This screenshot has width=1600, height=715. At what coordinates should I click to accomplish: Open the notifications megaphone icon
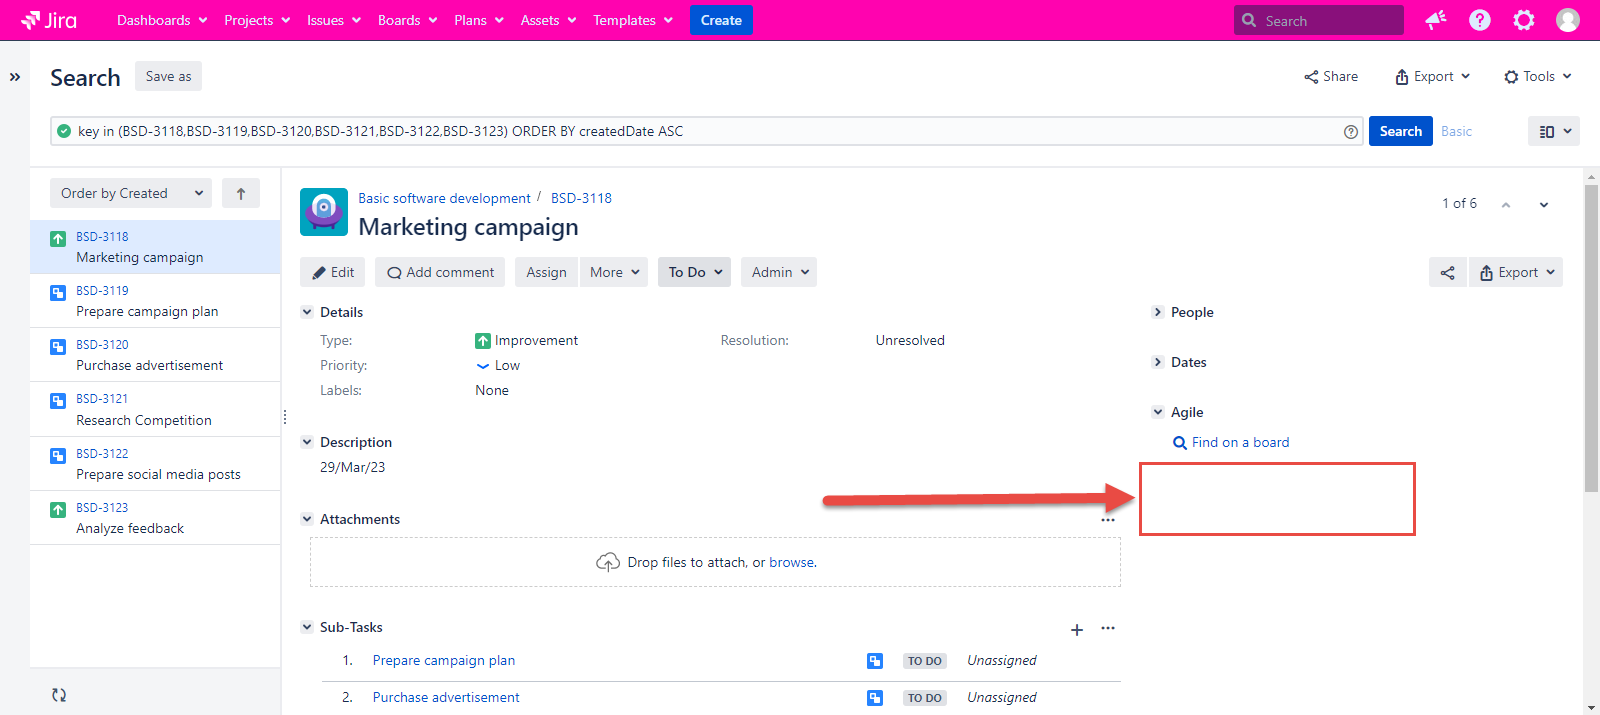click(x=1436, y=20)
